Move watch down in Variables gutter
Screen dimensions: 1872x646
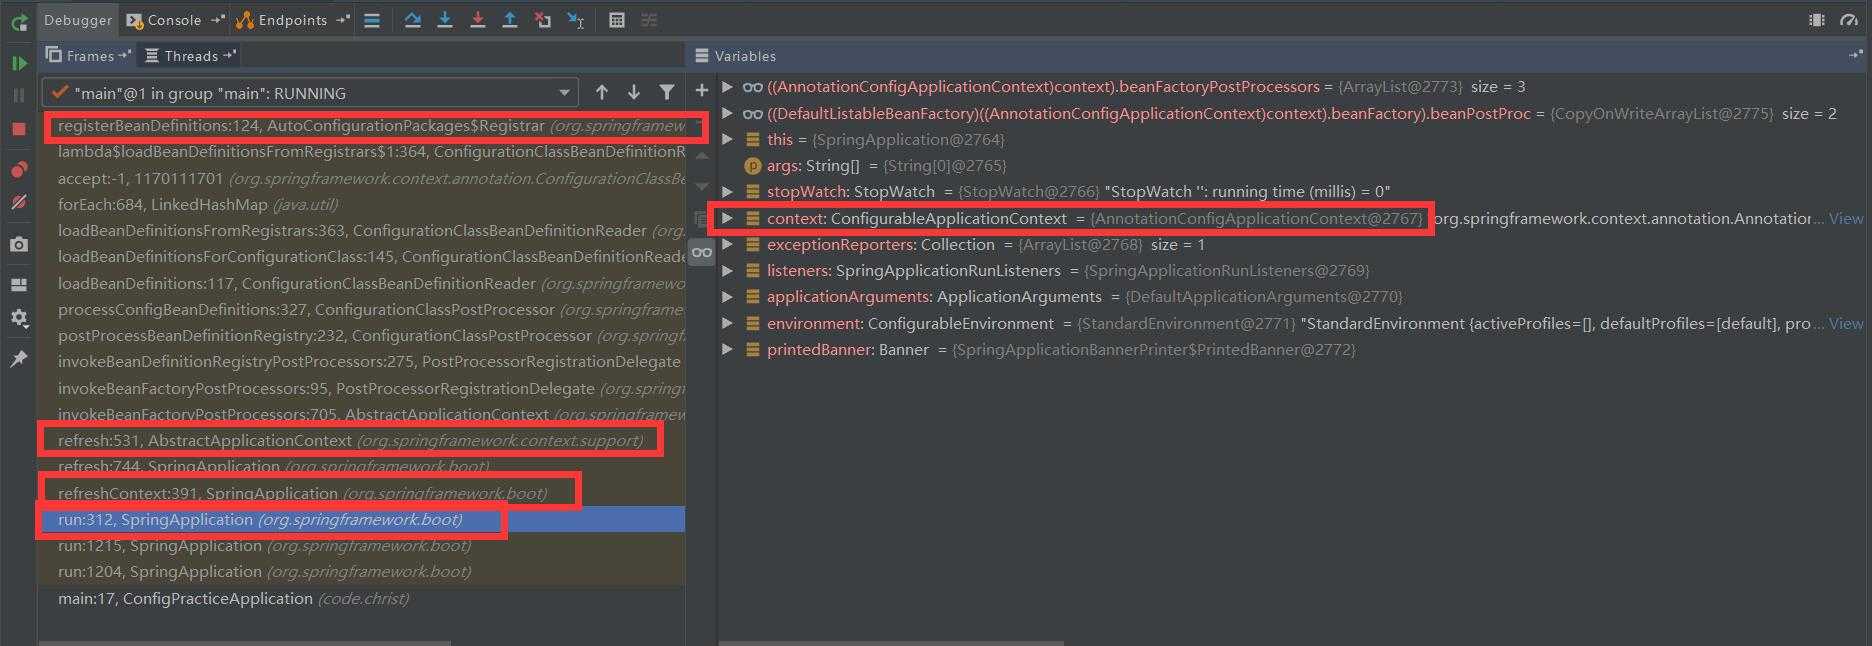coord(702,187)
